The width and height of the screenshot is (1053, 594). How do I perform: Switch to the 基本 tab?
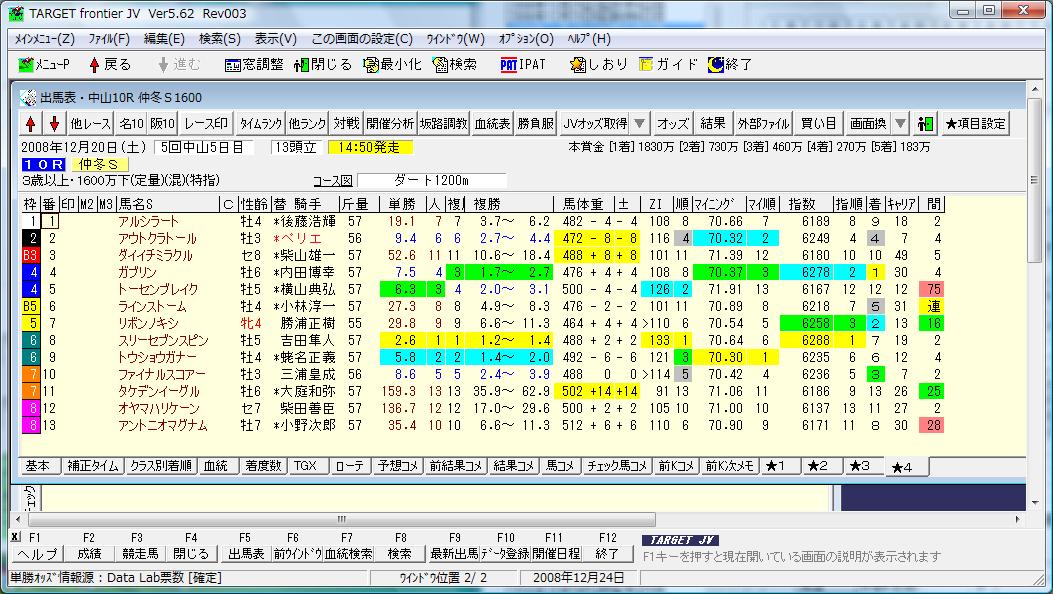coord(38,466)
